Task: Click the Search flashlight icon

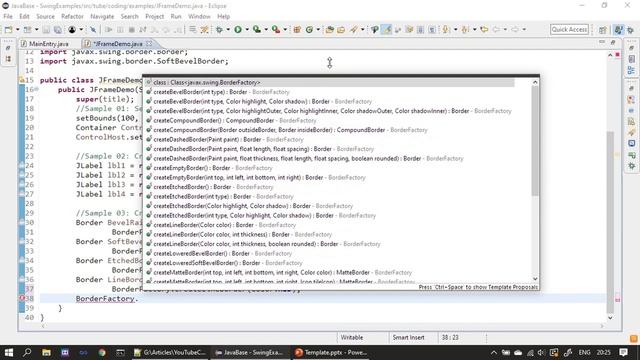Action: (x=353, y=29)
